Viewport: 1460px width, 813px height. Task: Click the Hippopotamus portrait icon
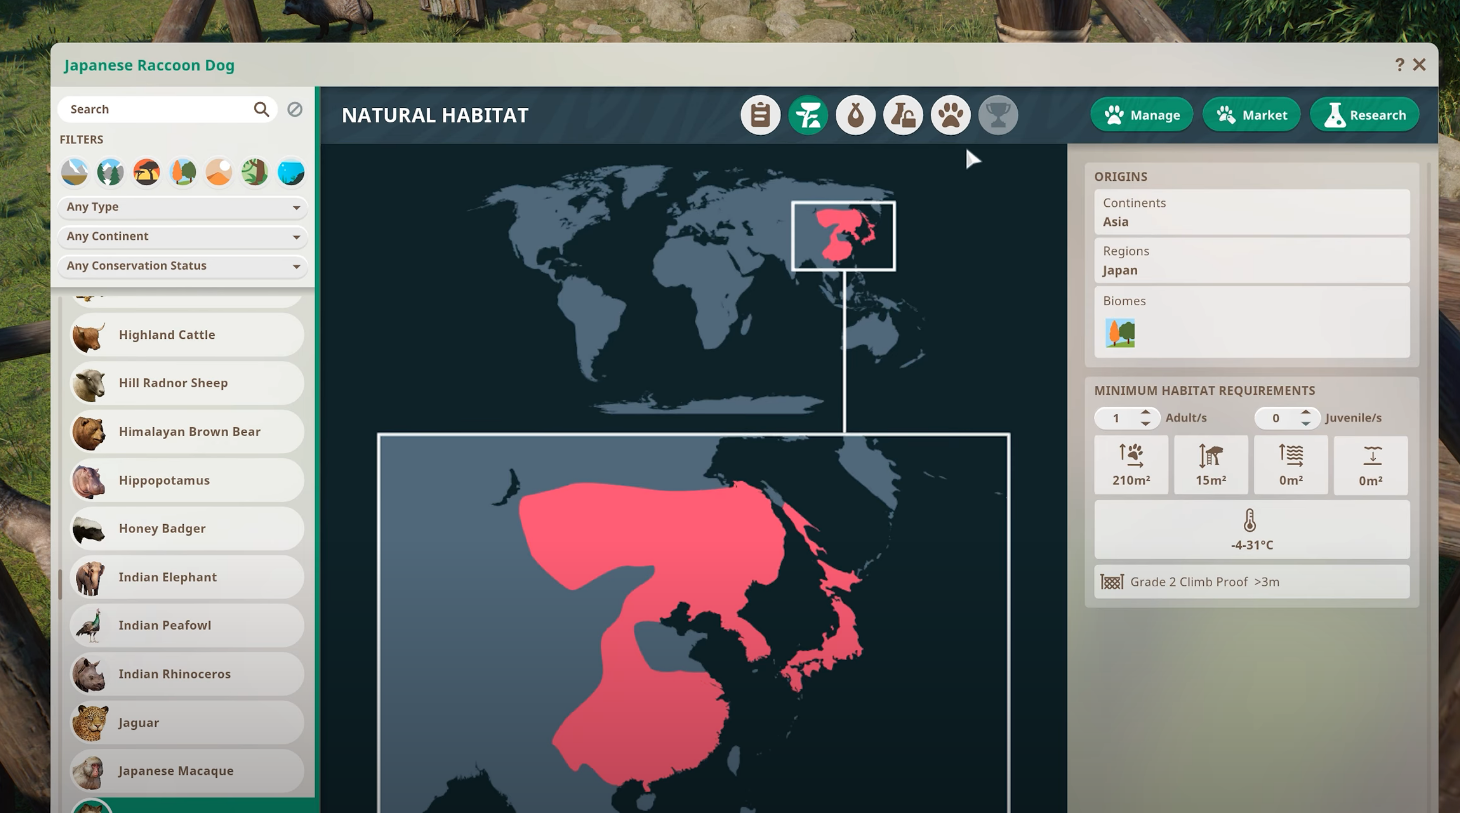pos(89,480)
